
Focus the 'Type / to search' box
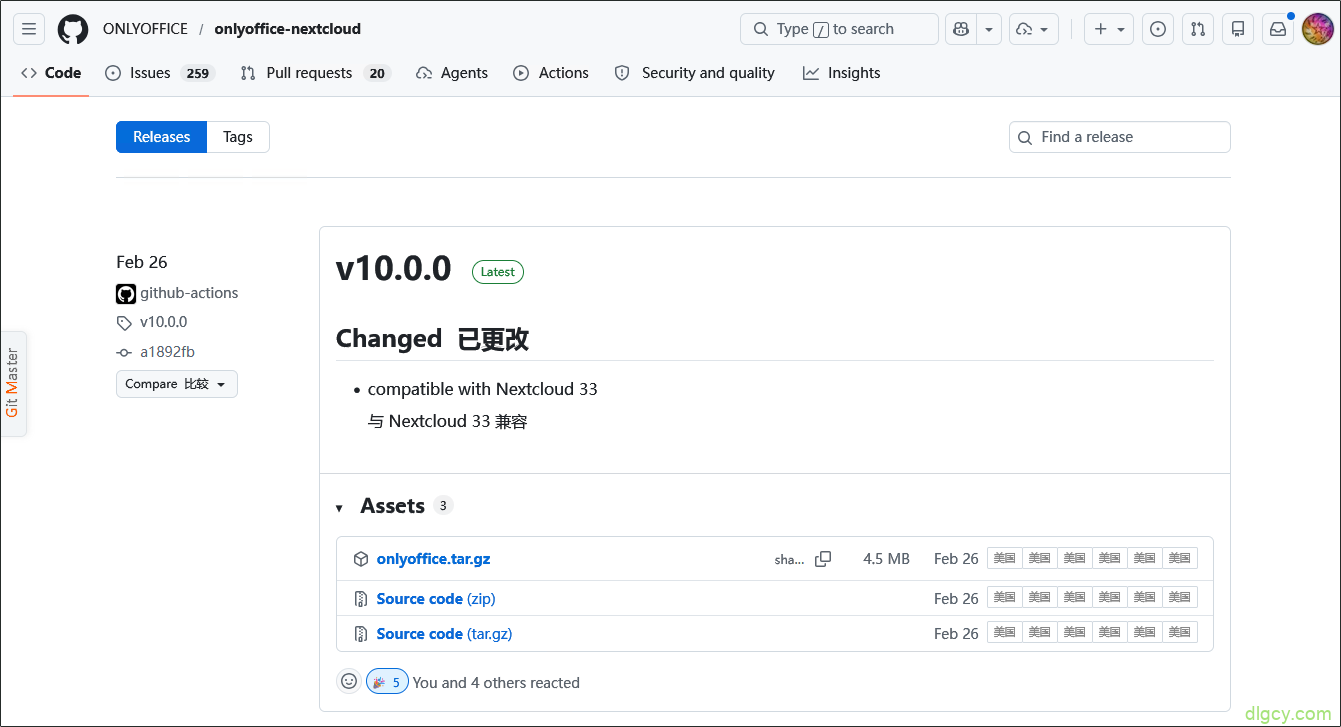pos(839,29)
